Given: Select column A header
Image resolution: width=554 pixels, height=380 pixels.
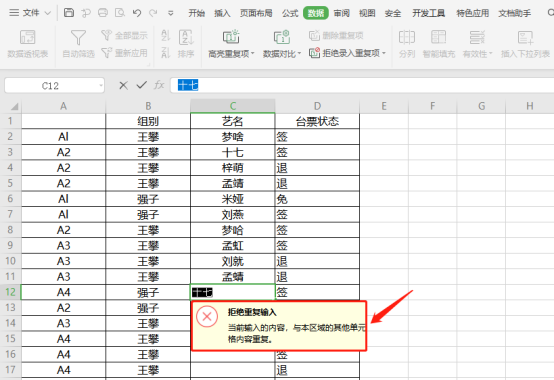Looking at the screenshot, I should pyautogui.click(x=63, y=106).
